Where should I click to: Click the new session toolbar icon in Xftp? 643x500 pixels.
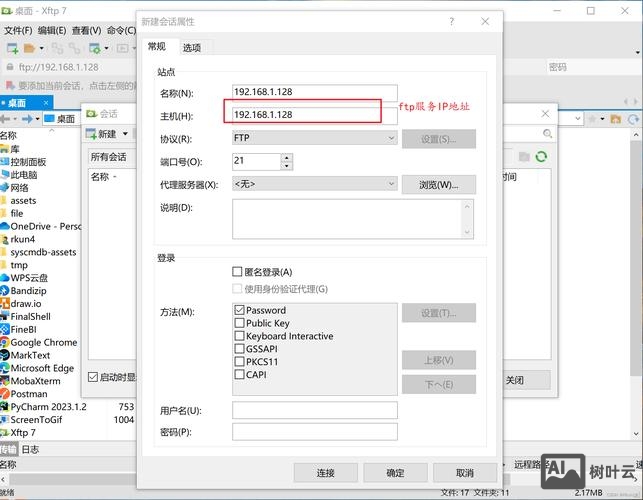tap(12, 48)
